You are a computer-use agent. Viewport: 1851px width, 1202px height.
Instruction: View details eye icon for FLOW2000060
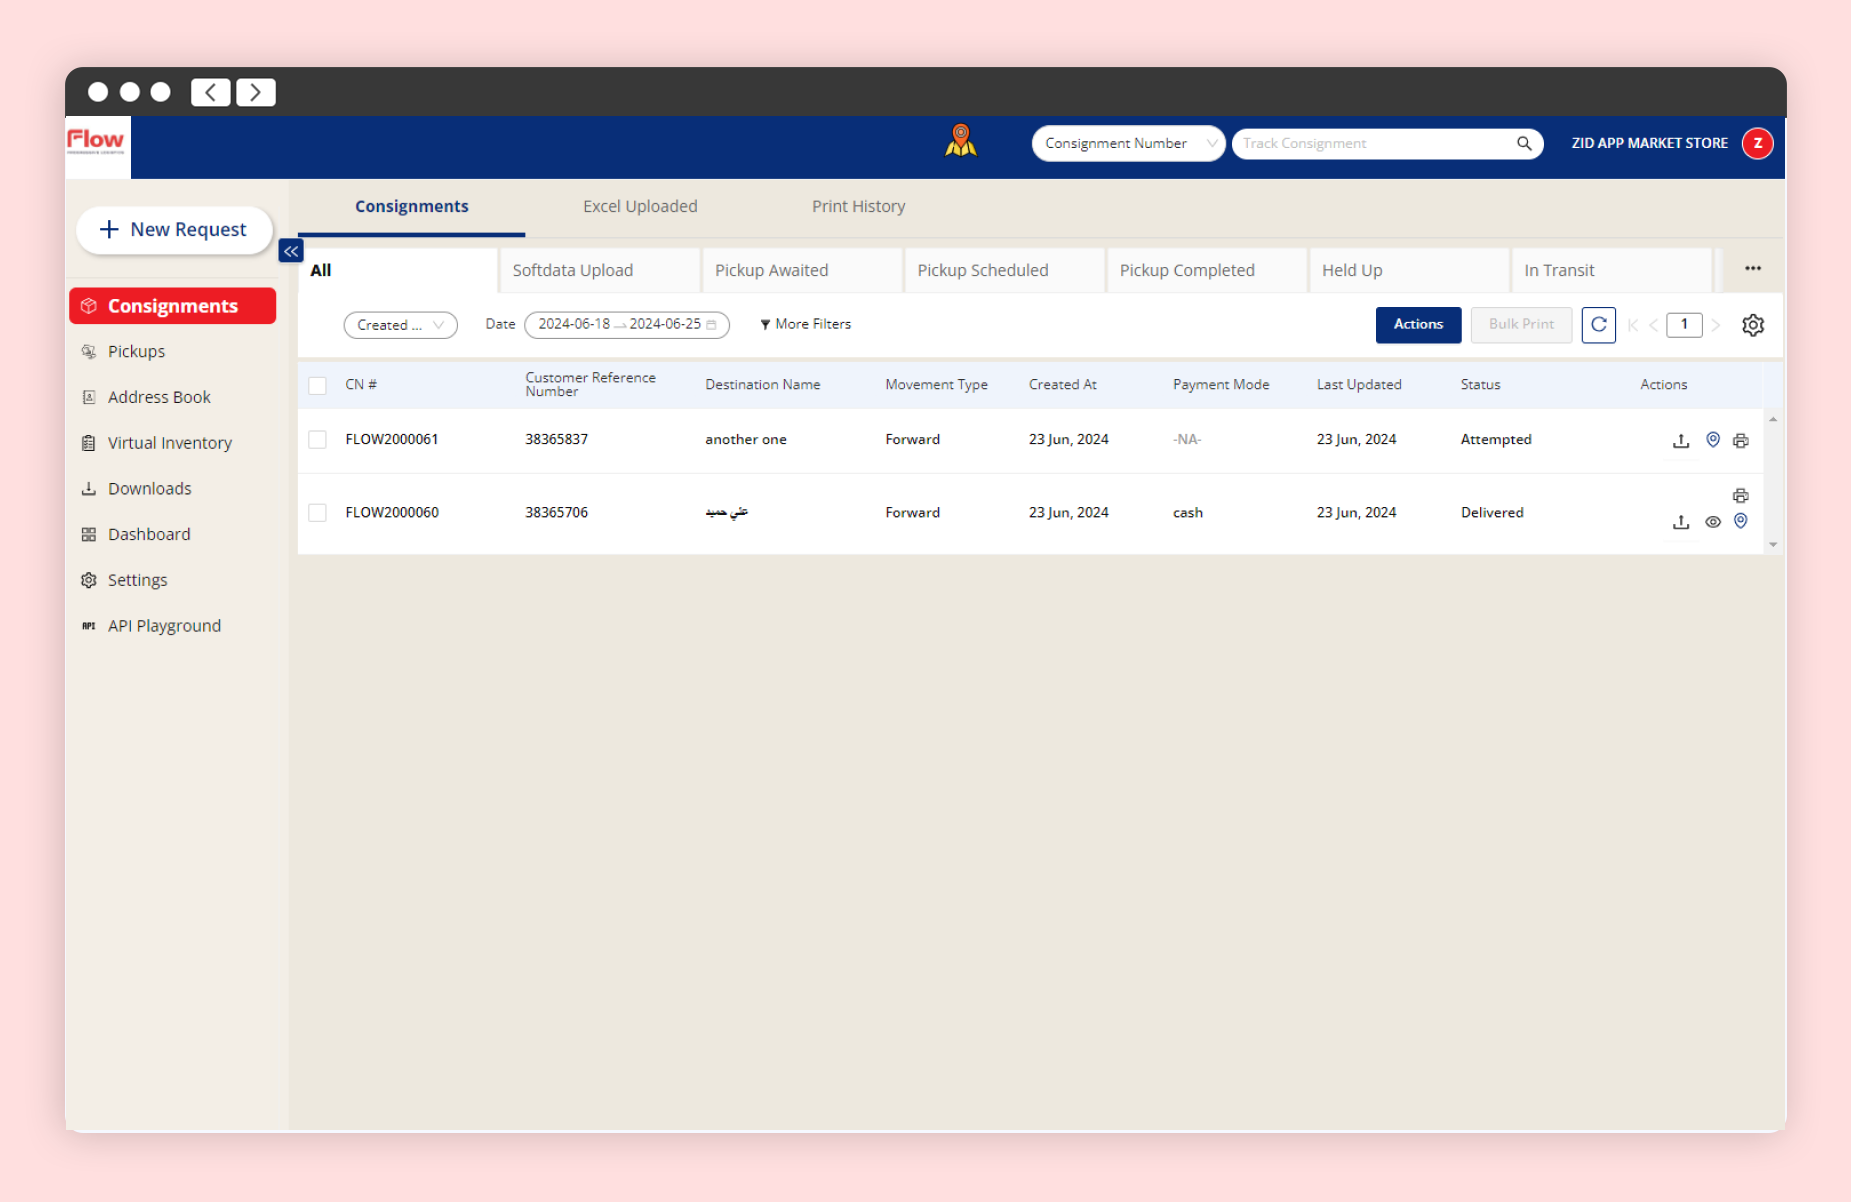1712,522
